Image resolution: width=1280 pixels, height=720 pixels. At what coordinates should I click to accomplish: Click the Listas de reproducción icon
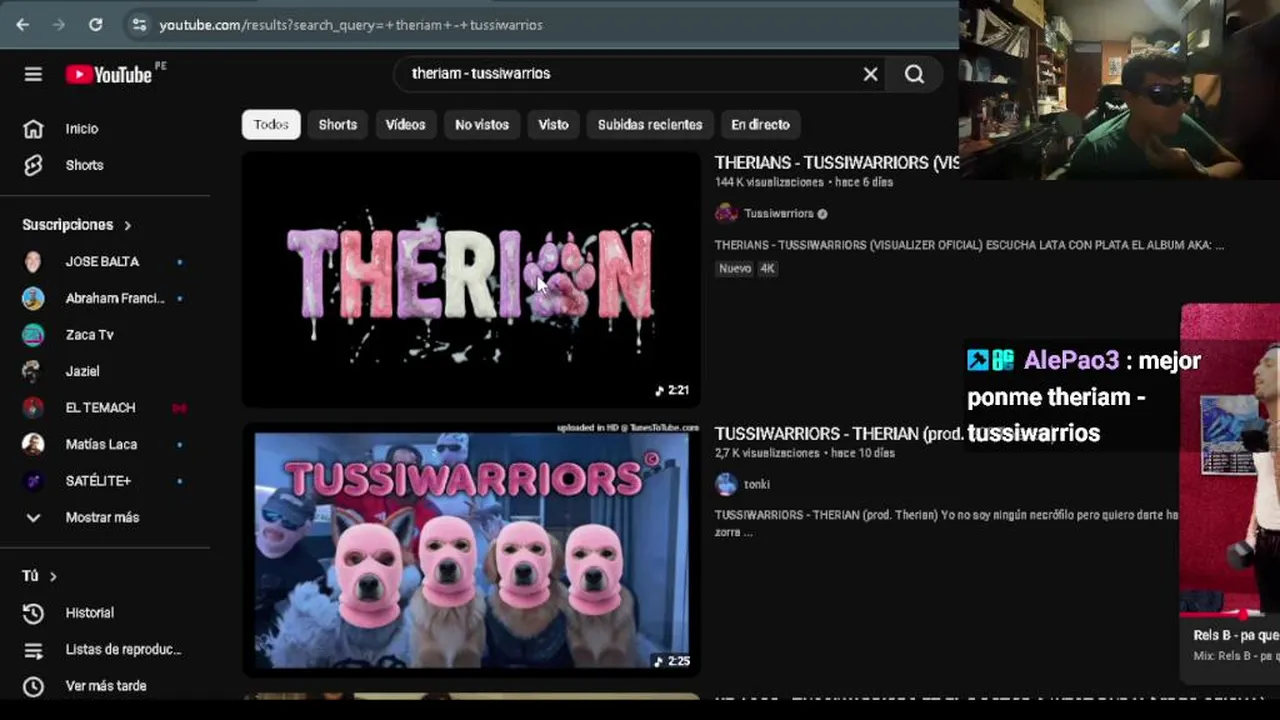[33, 650]
